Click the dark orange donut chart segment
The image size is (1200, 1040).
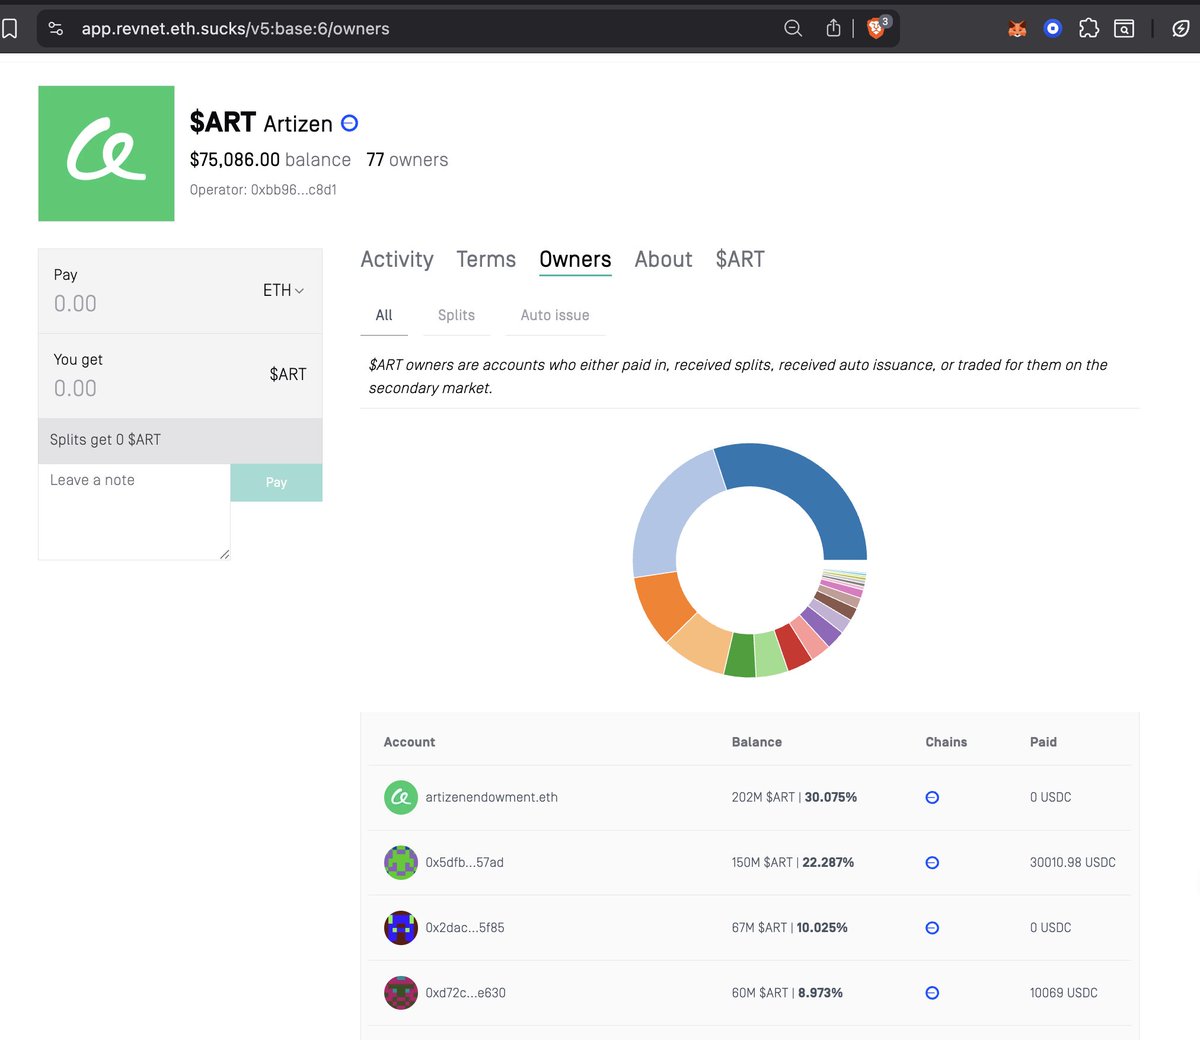(662, 603)
